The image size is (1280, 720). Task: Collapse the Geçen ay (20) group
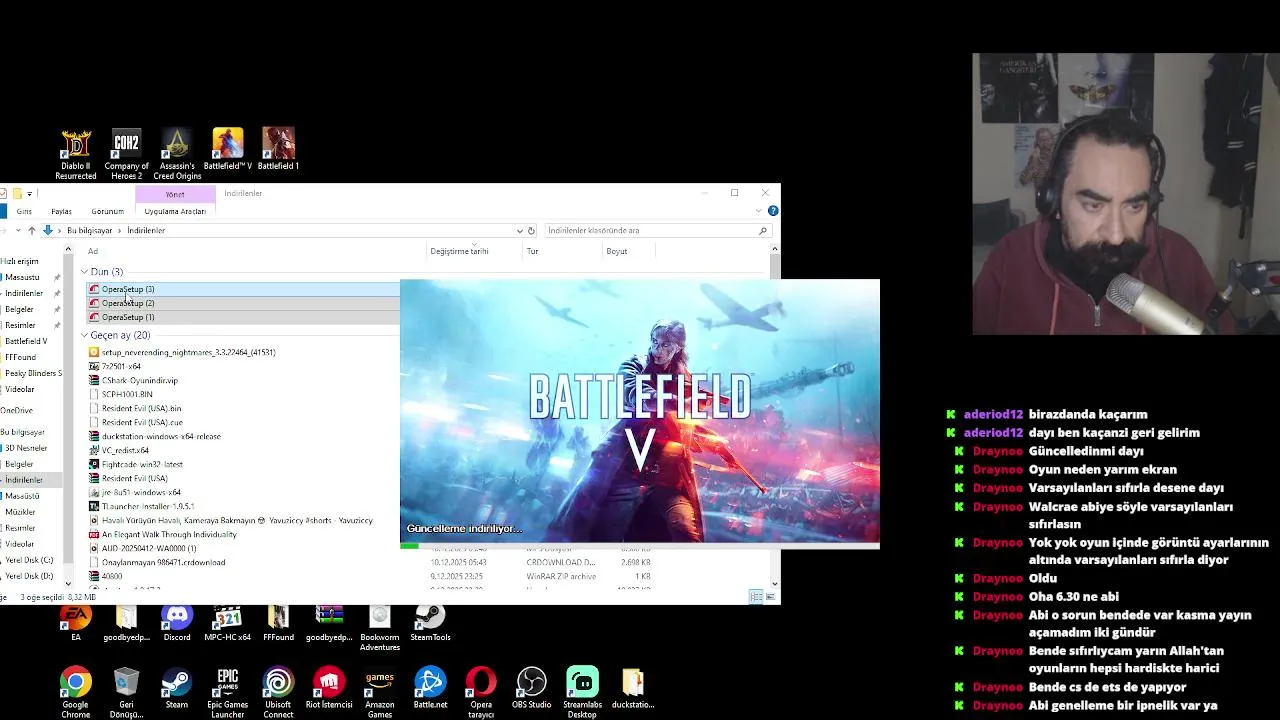[85, 335]
